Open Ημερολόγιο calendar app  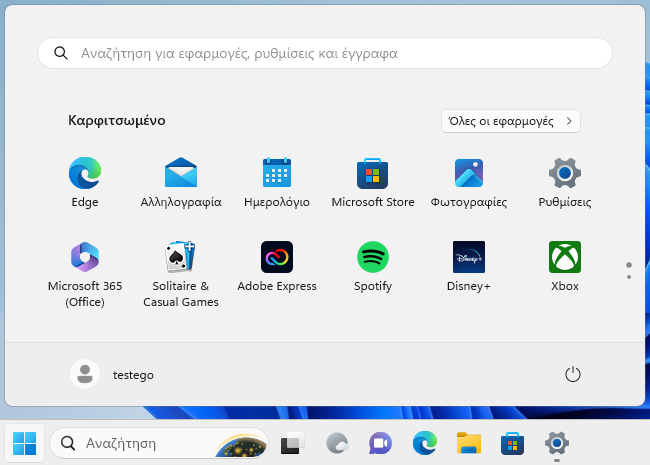pos(277,182)
